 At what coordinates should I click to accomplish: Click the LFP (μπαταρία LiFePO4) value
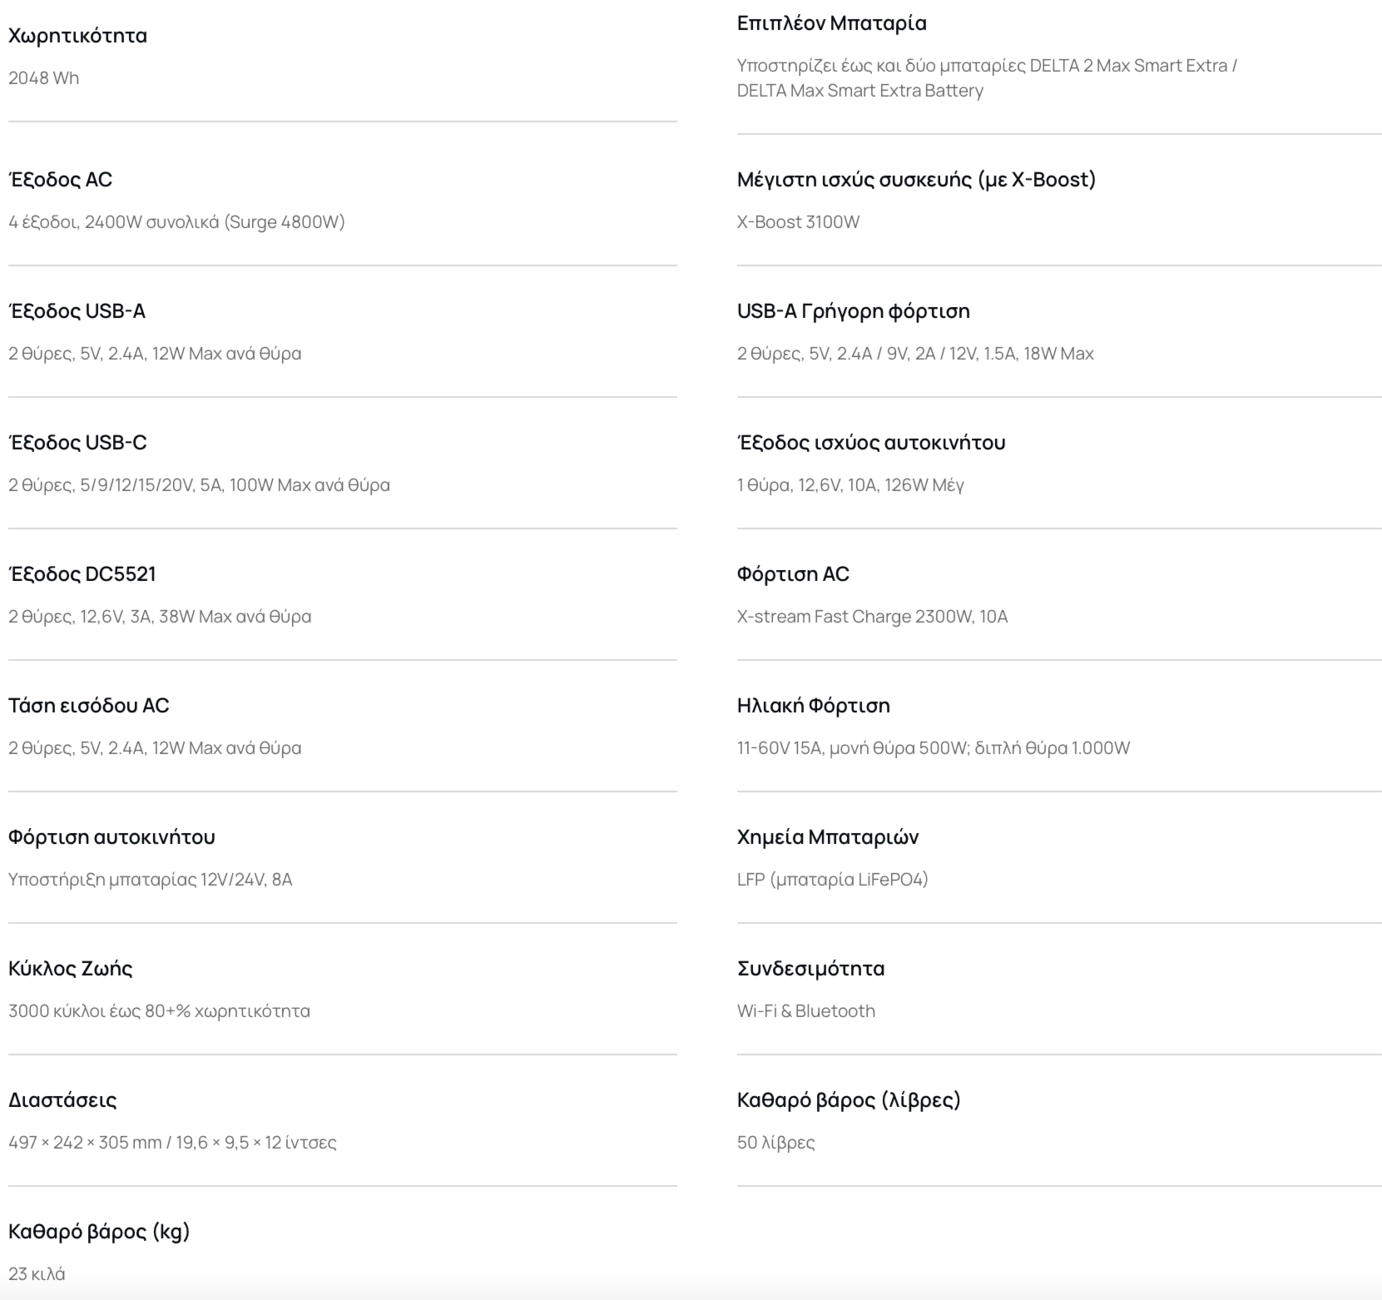pyautogui.click(x=832, y=879)
